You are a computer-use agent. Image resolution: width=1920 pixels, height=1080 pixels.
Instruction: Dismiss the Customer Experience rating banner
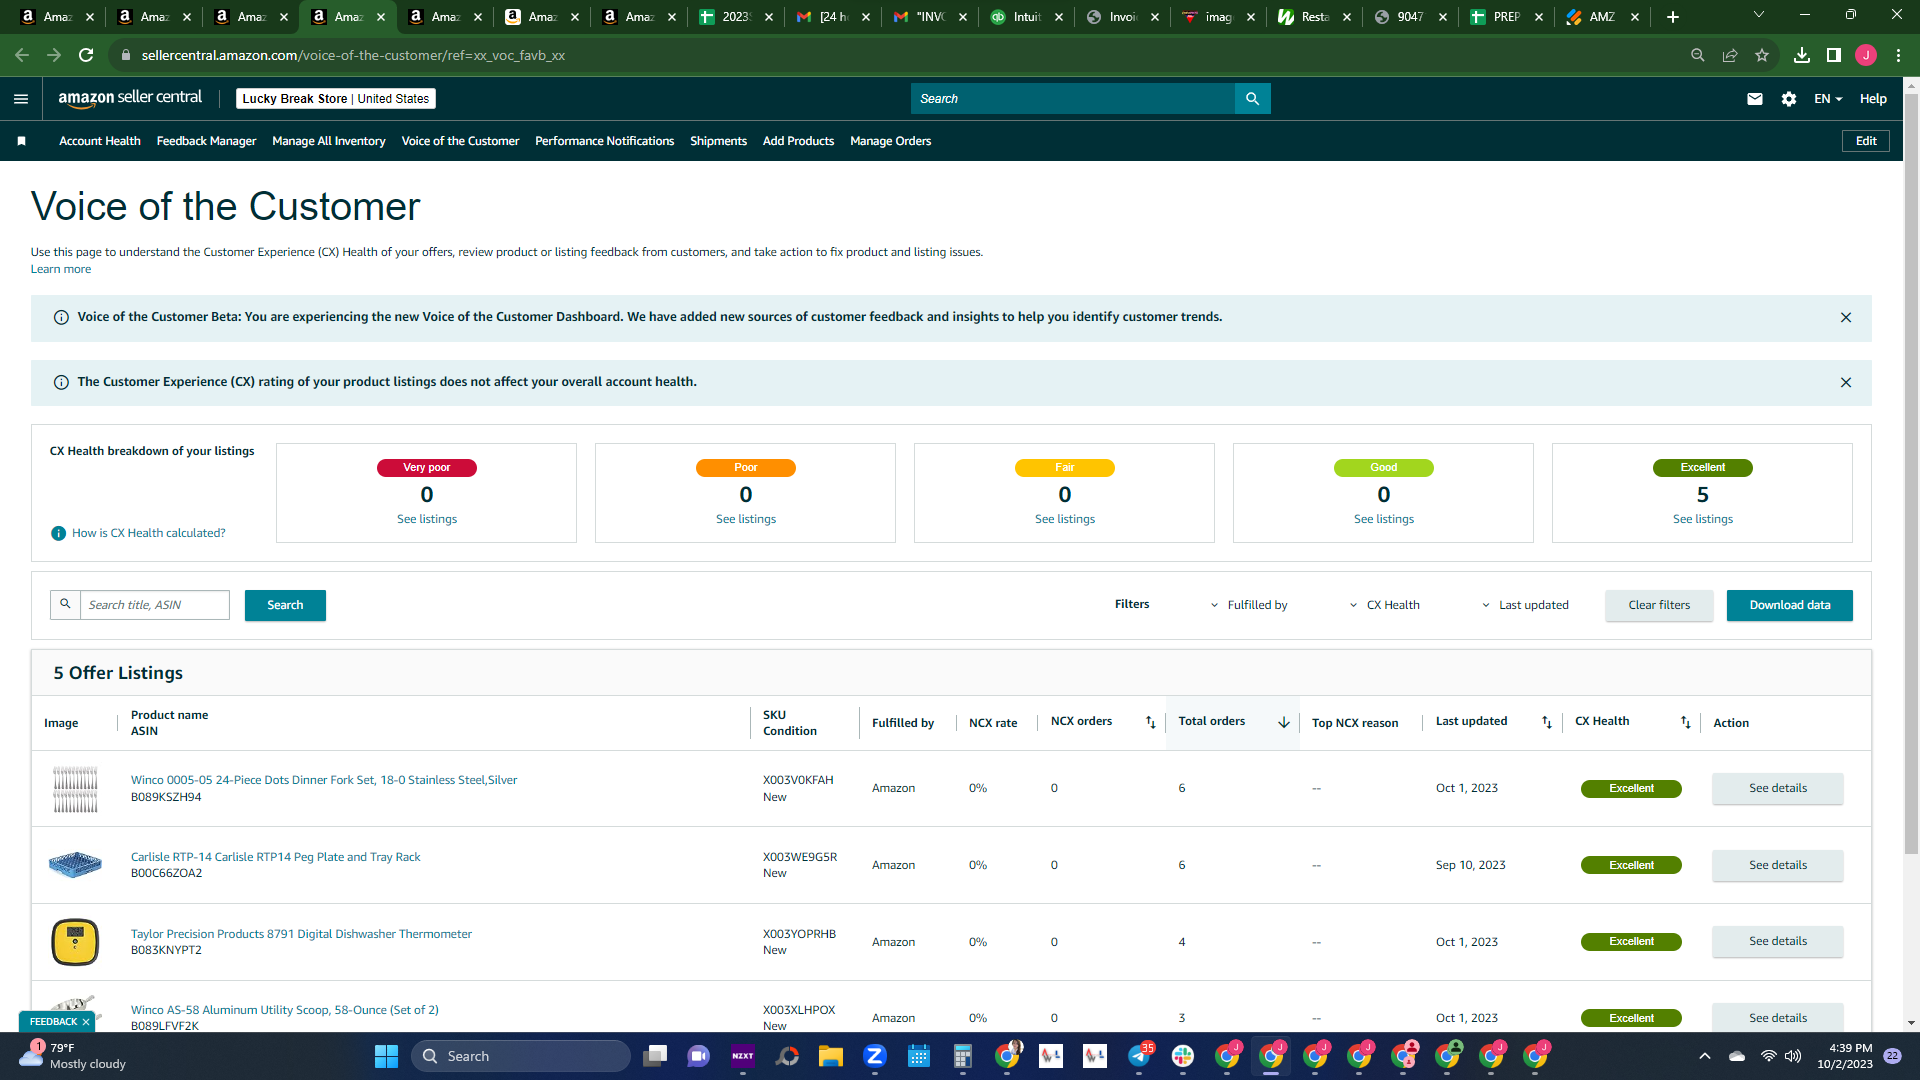click(x=1846, y=383)
